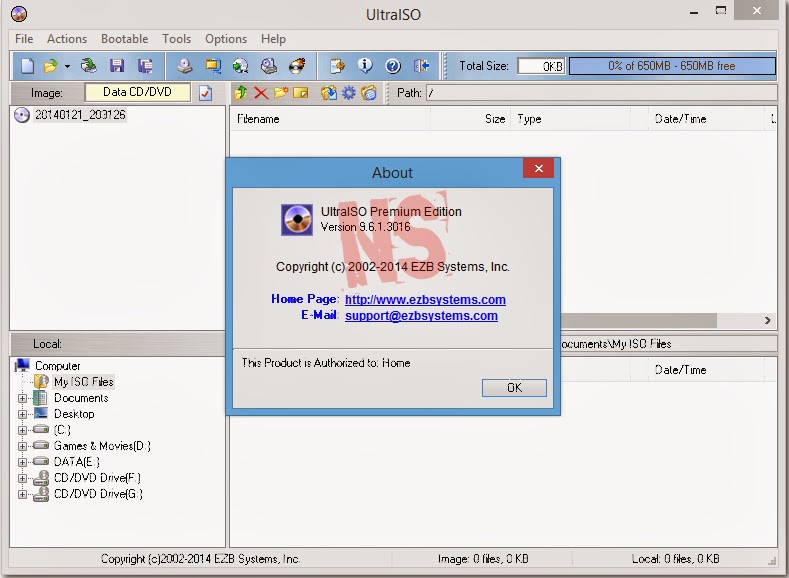Click the Save floppy disk icon

[117, 66]
